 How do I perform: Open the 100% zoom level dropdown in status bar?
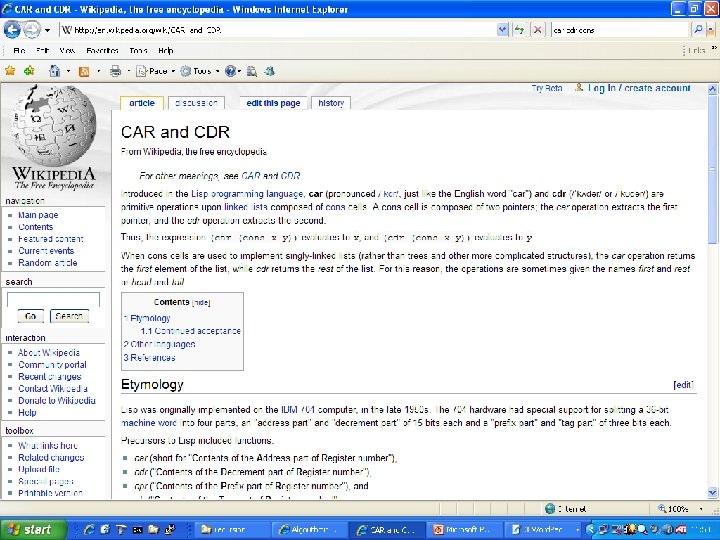pos(701,509)
